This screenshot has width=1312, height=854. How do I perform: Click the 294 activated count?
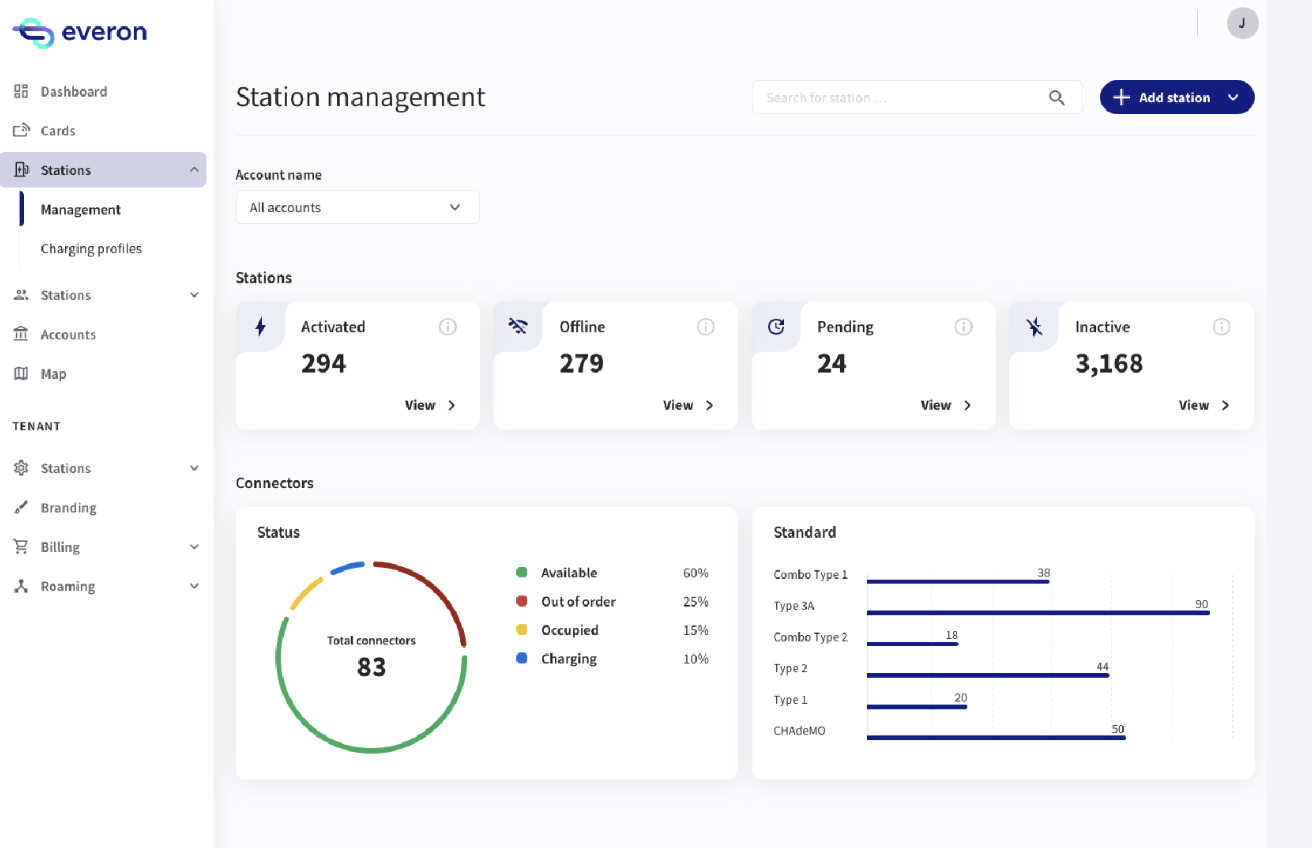(324, 363)
